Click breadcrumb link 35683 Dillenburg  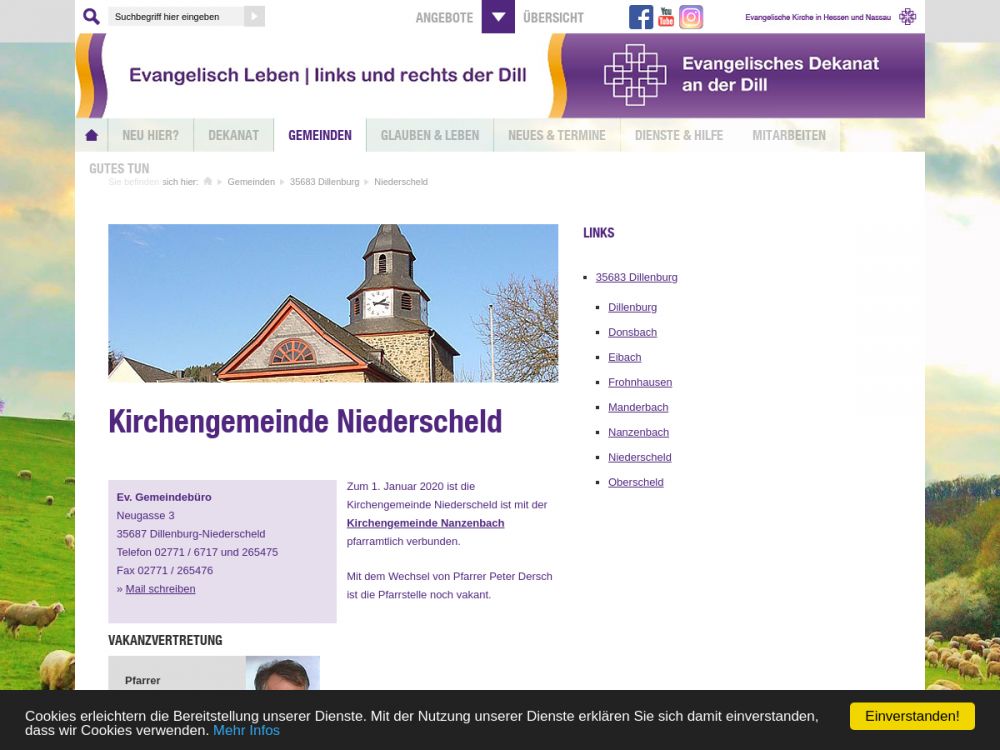pos(324,182)
